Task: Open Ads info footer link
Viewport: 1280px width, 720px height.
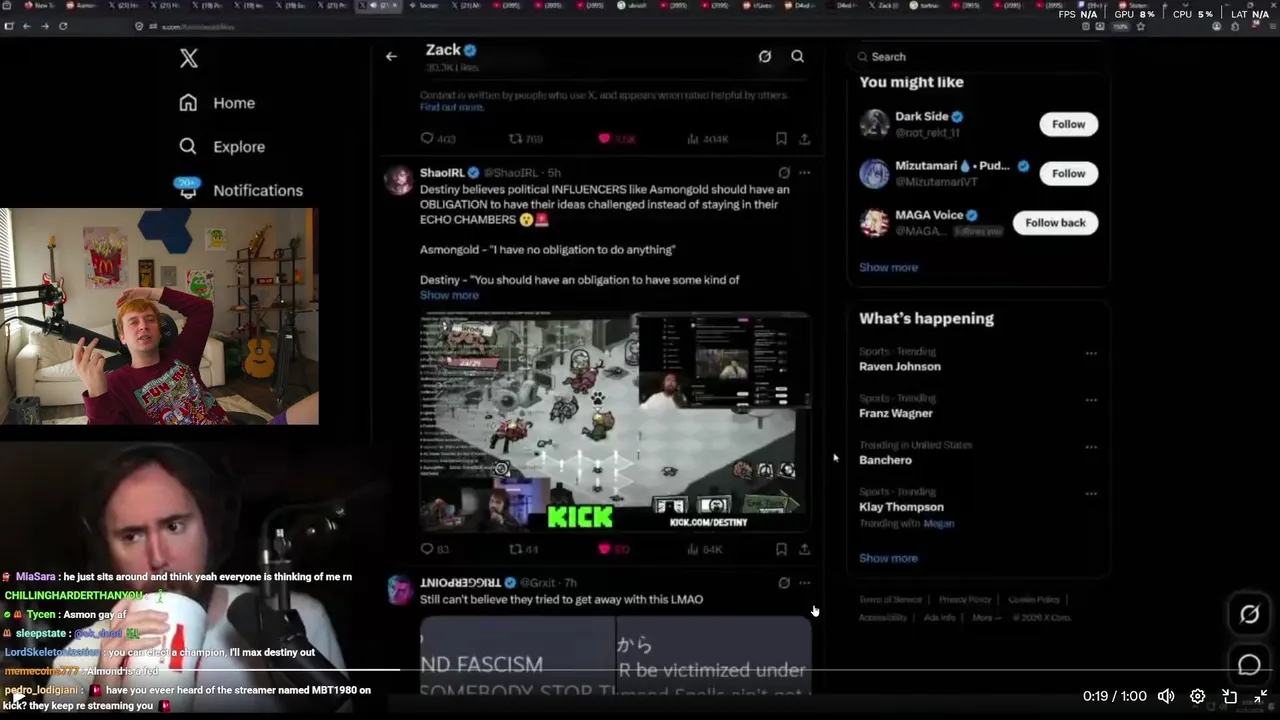Action: pos(939,617)
